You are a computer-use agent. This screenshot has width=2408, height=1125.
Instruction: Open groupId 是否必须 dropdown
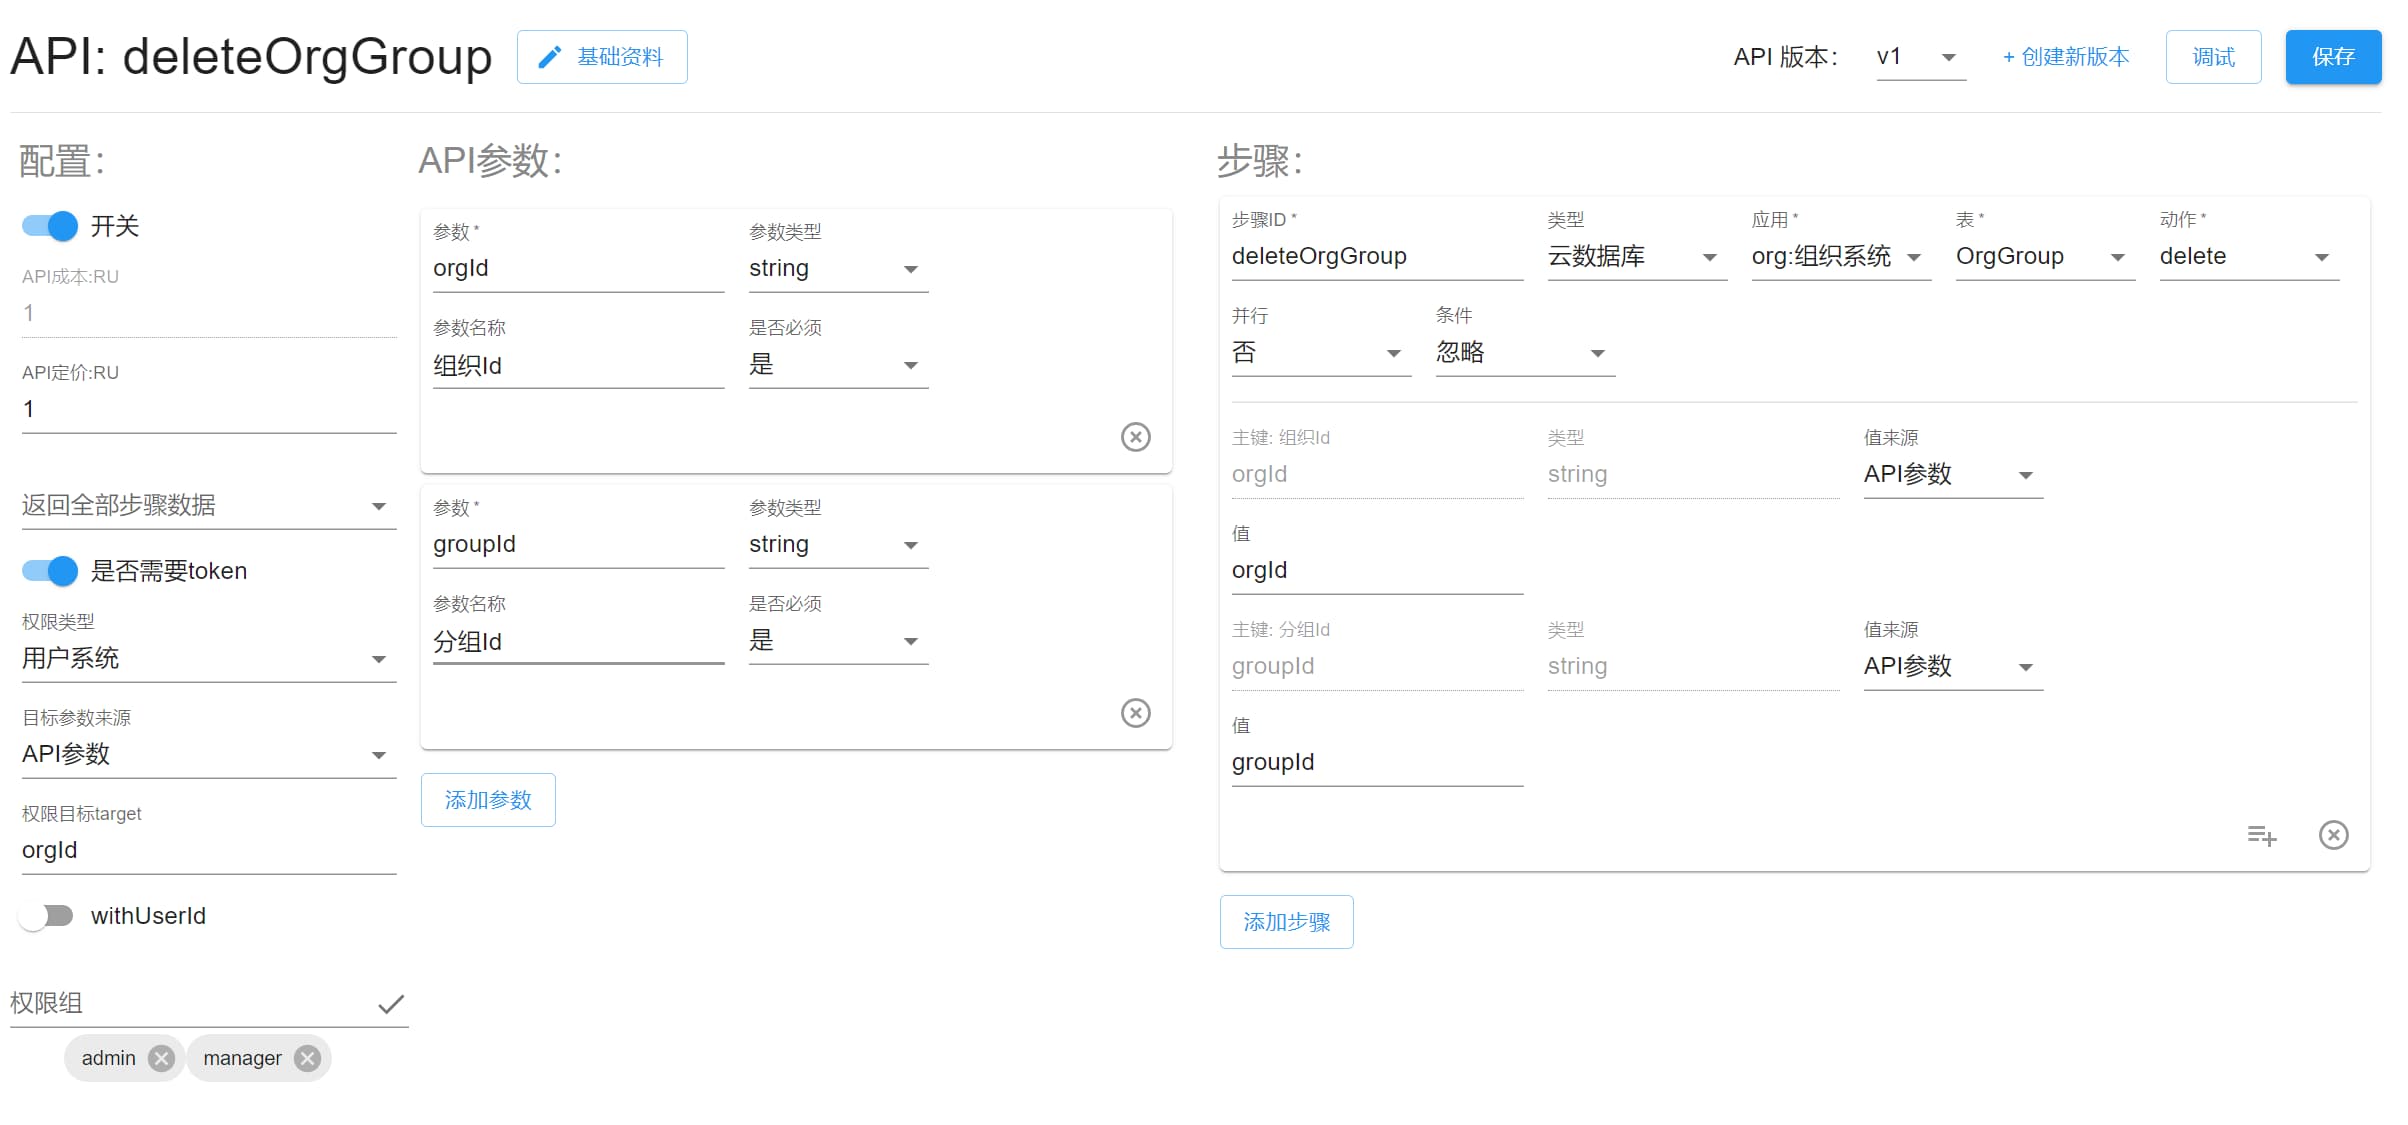click(x=838, y=640)
